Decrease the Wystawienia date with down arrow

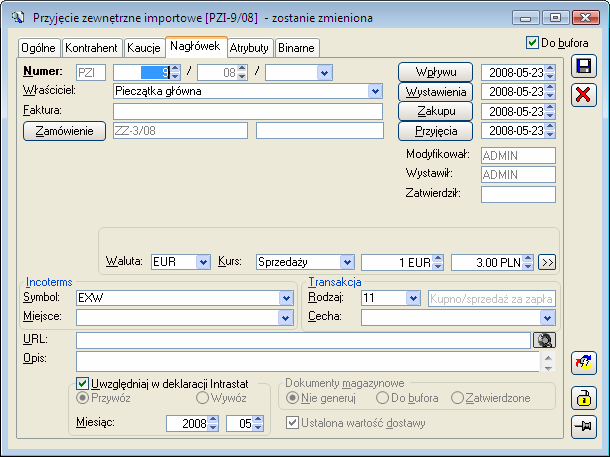point(550,96)
